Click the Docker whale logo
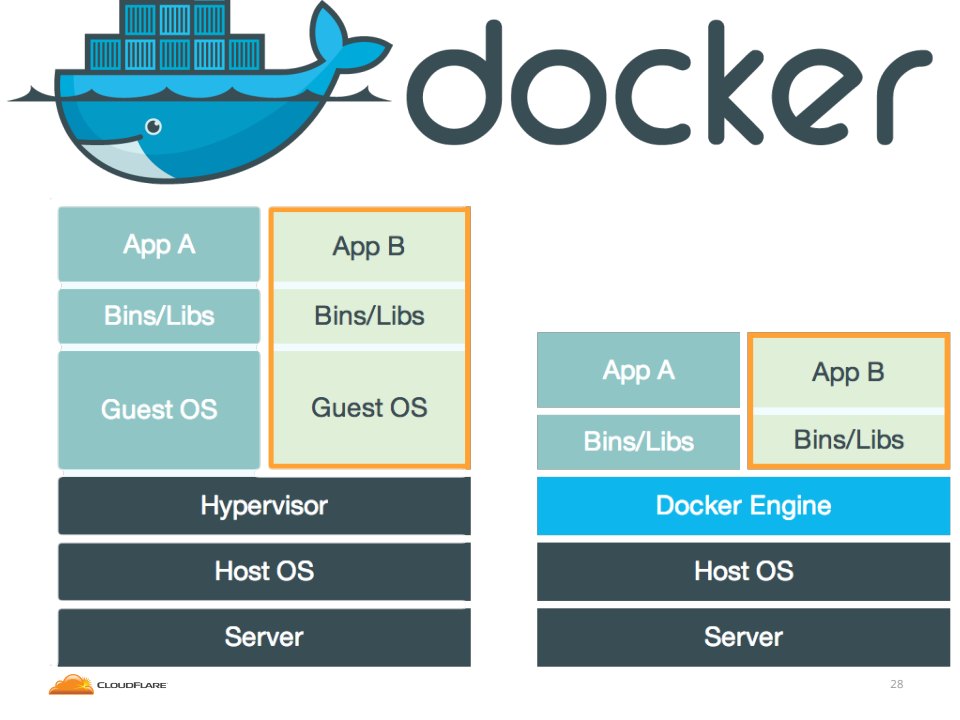This screenshot has height=720, width=960. click(199, 90)
